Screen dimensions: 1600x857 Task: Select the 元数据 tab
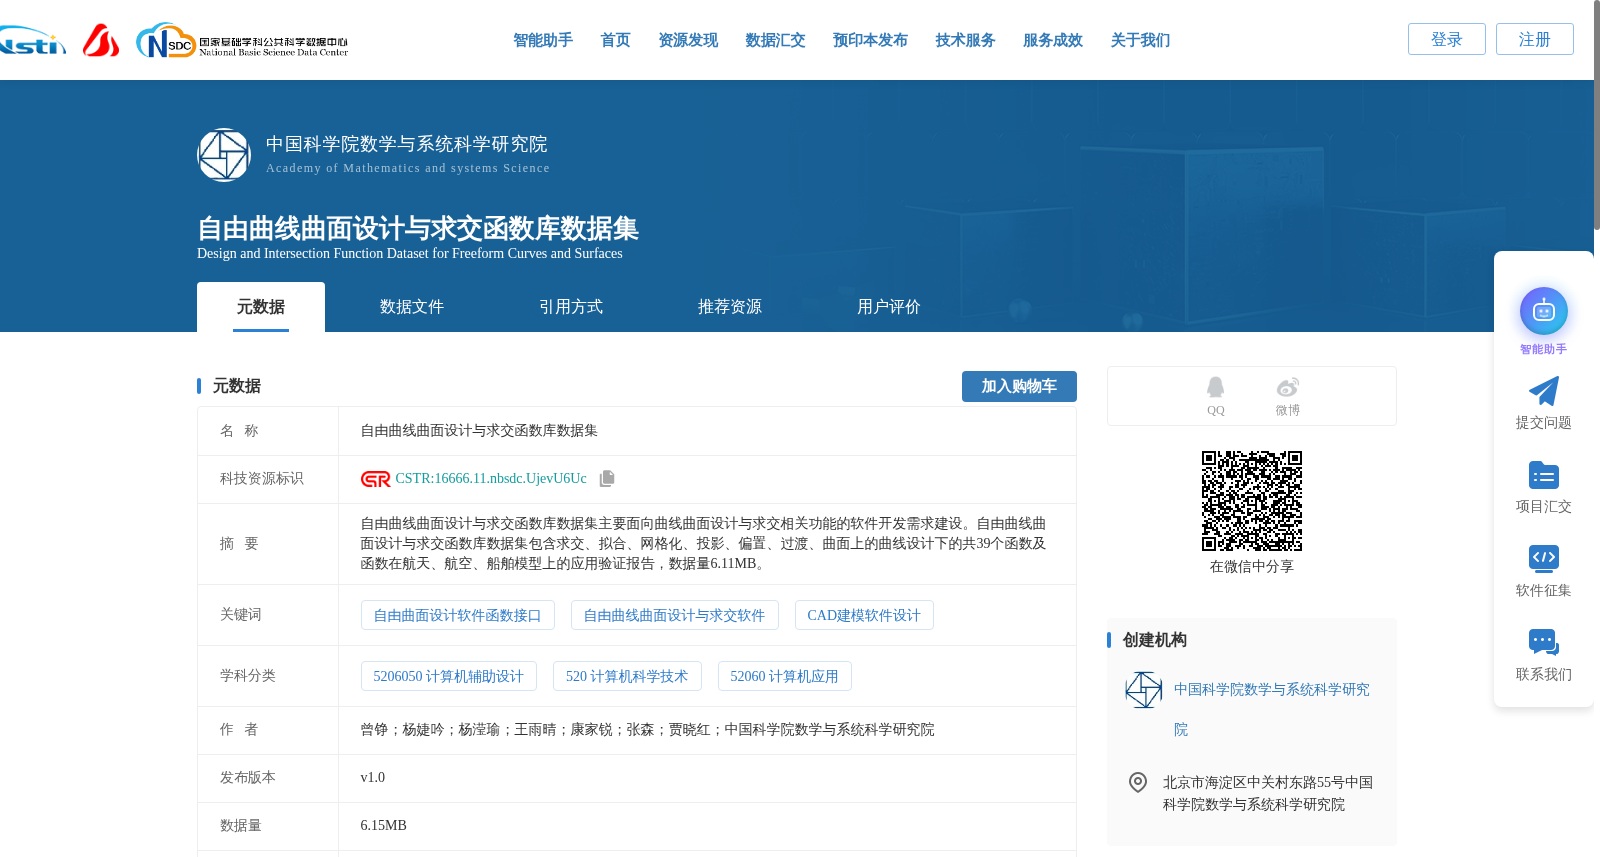(261, 307)
